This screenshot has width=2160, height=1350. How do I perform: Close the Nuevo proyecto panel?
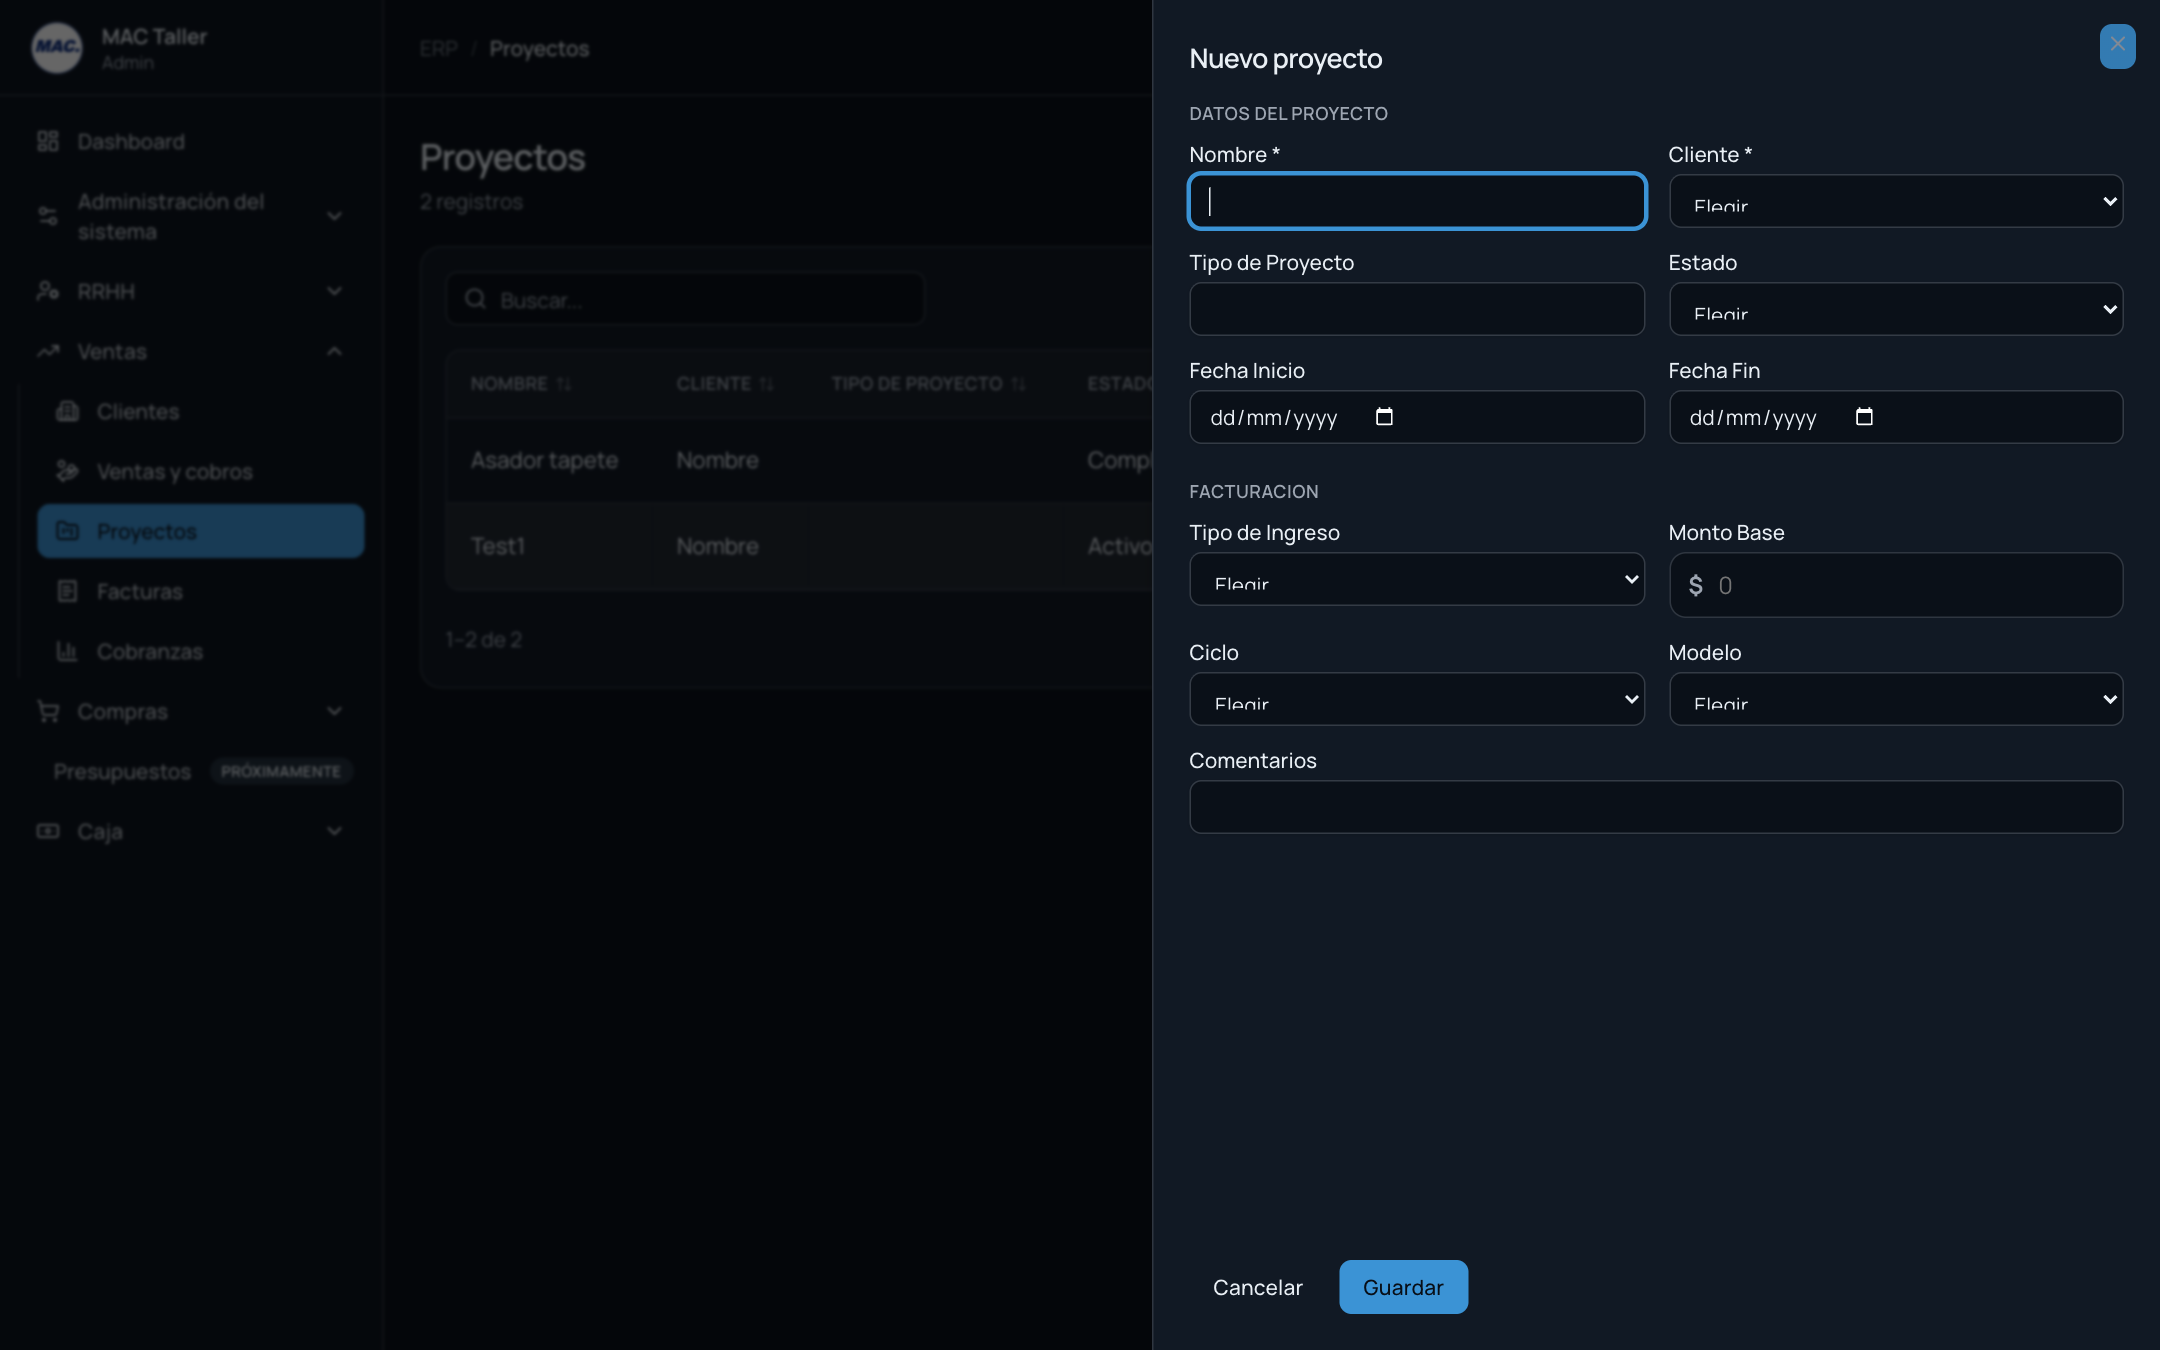(x=2117, y=46)
